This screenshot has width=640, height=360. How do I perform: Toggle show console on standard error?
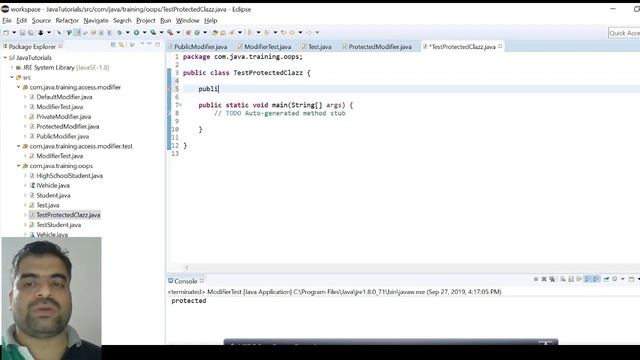[x=596, y=279]
